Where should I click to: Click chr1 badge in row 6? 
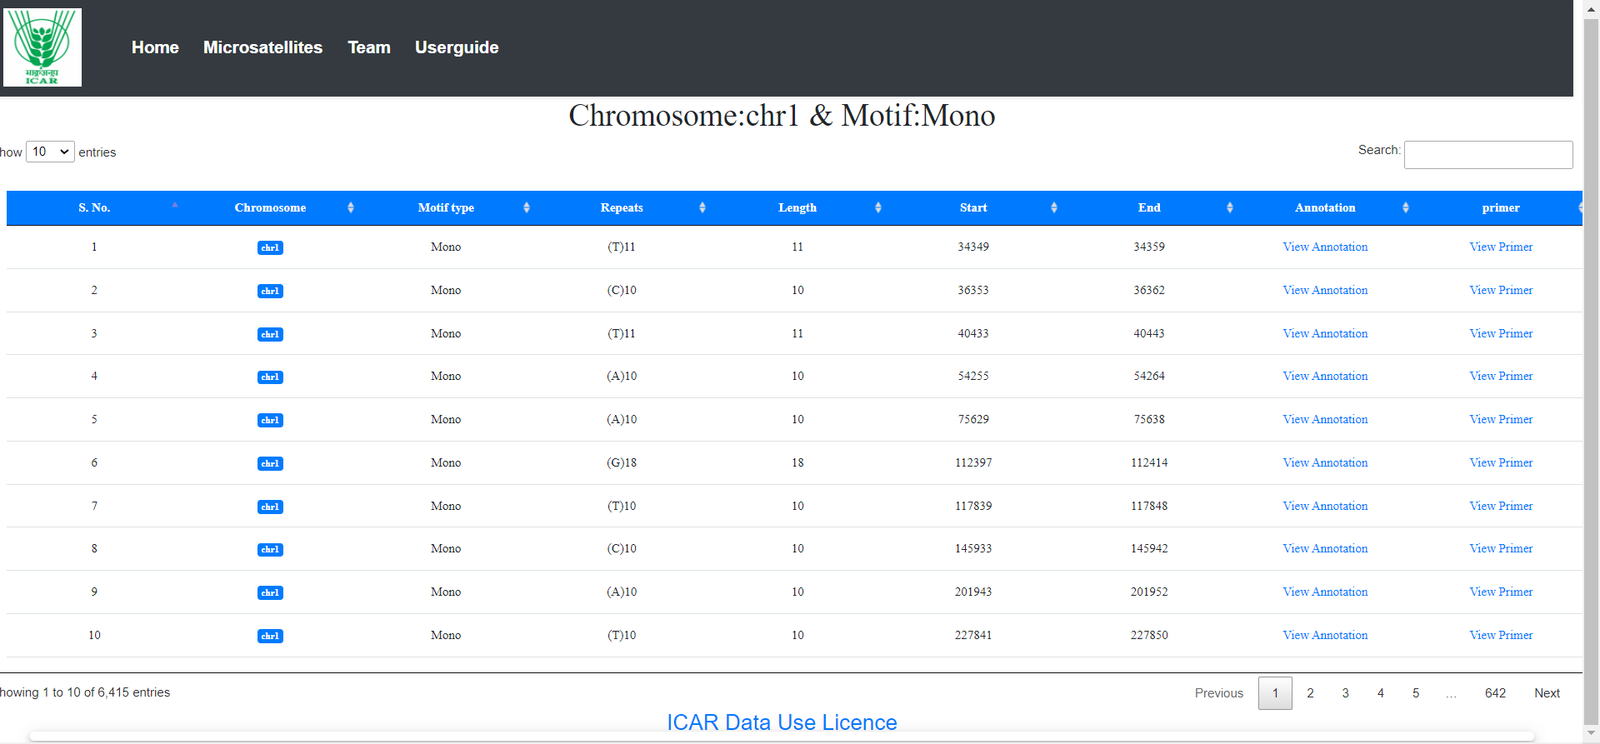coord(270,464)
